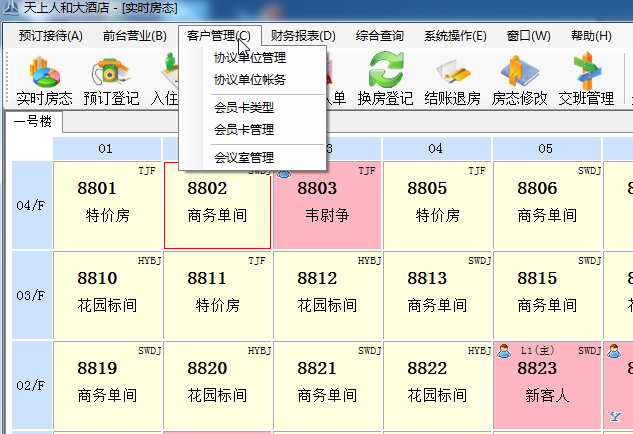
Task: Select 会员卡管理 menu entry
Action: [x=253, y=130]
